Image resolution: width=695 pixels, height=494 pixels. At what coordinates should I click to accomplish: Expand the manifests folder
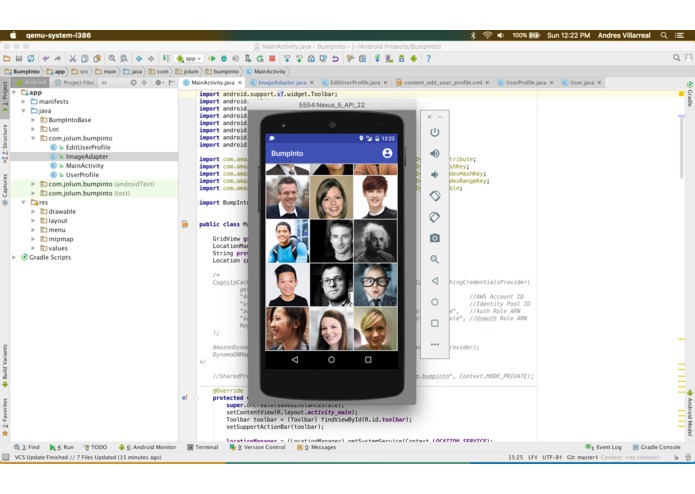click(x=23, y=101)
